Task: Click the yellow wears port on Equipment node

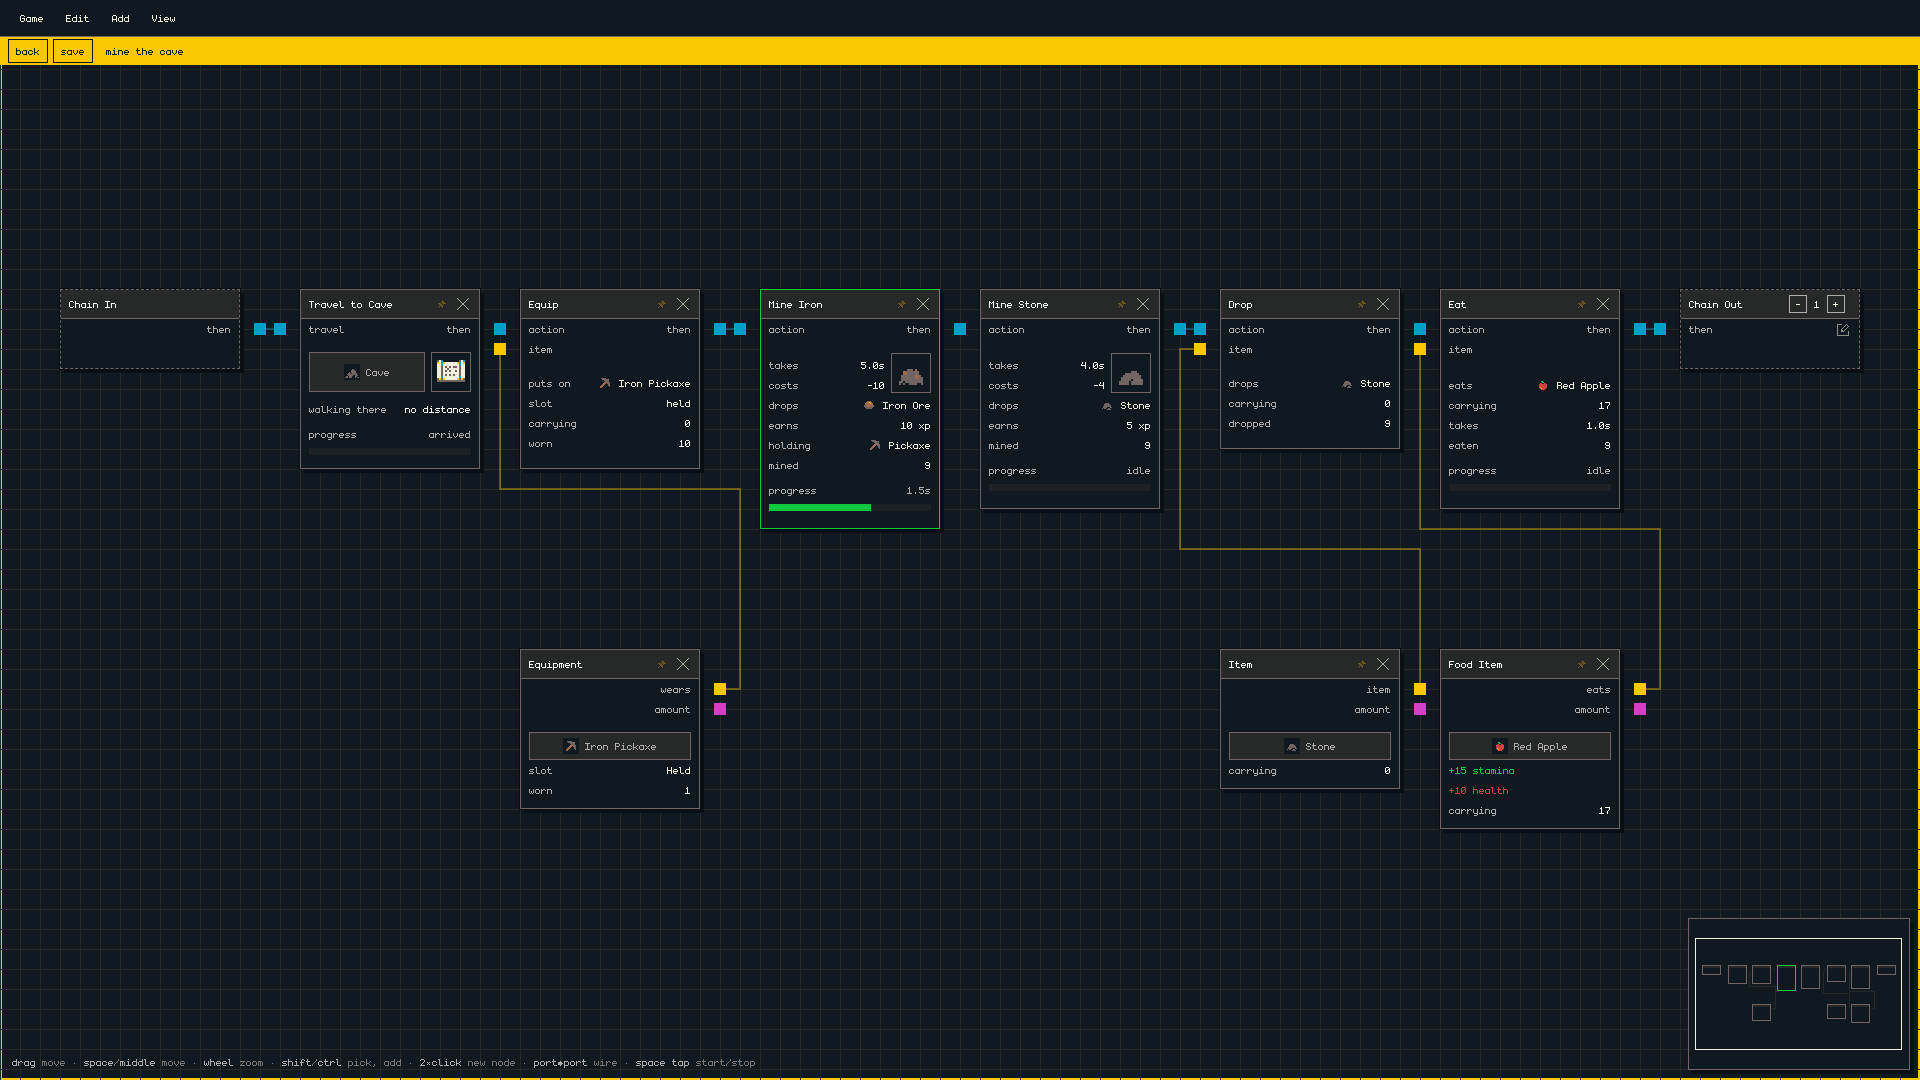Action: 720,689
